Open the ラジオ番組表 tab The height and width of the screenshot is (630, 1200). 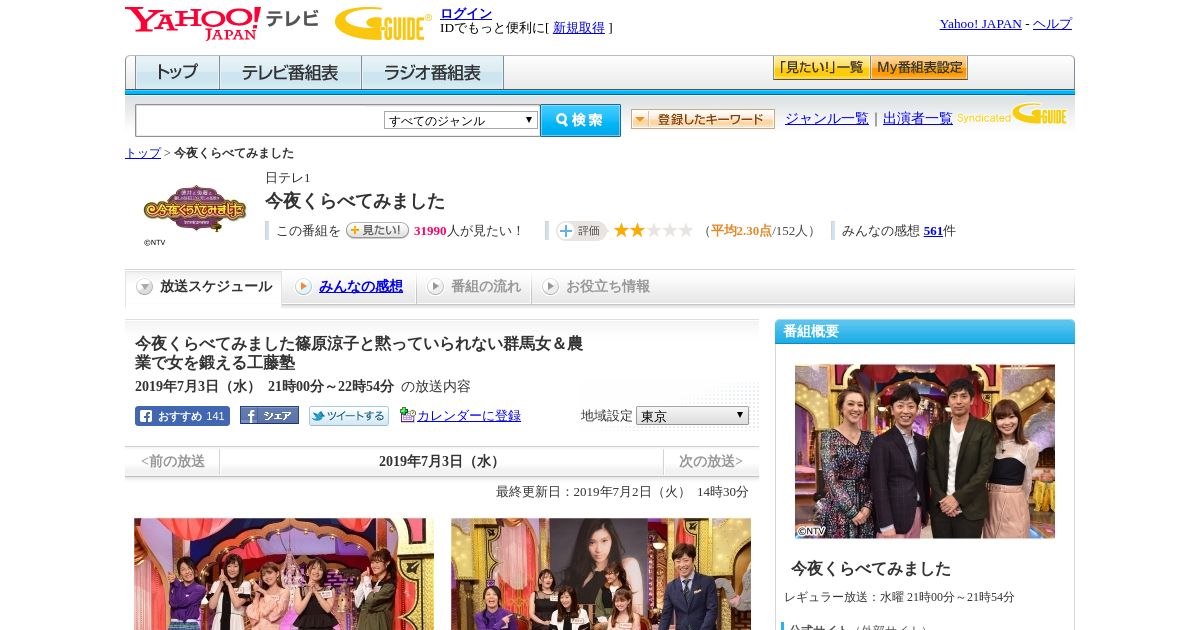point(432,72)
